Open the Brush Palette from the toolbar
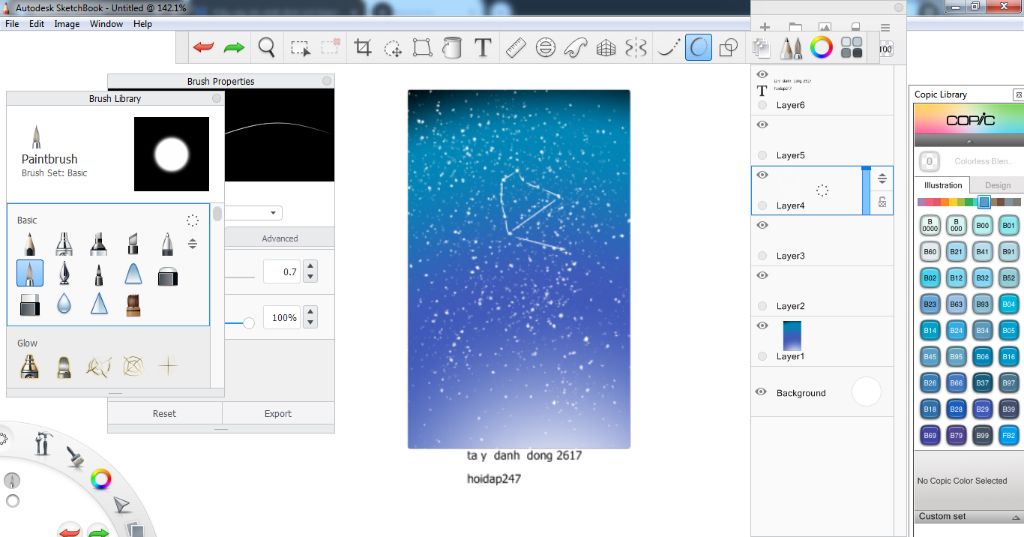This screenshot has width=1024, height=537. point(792,48)
